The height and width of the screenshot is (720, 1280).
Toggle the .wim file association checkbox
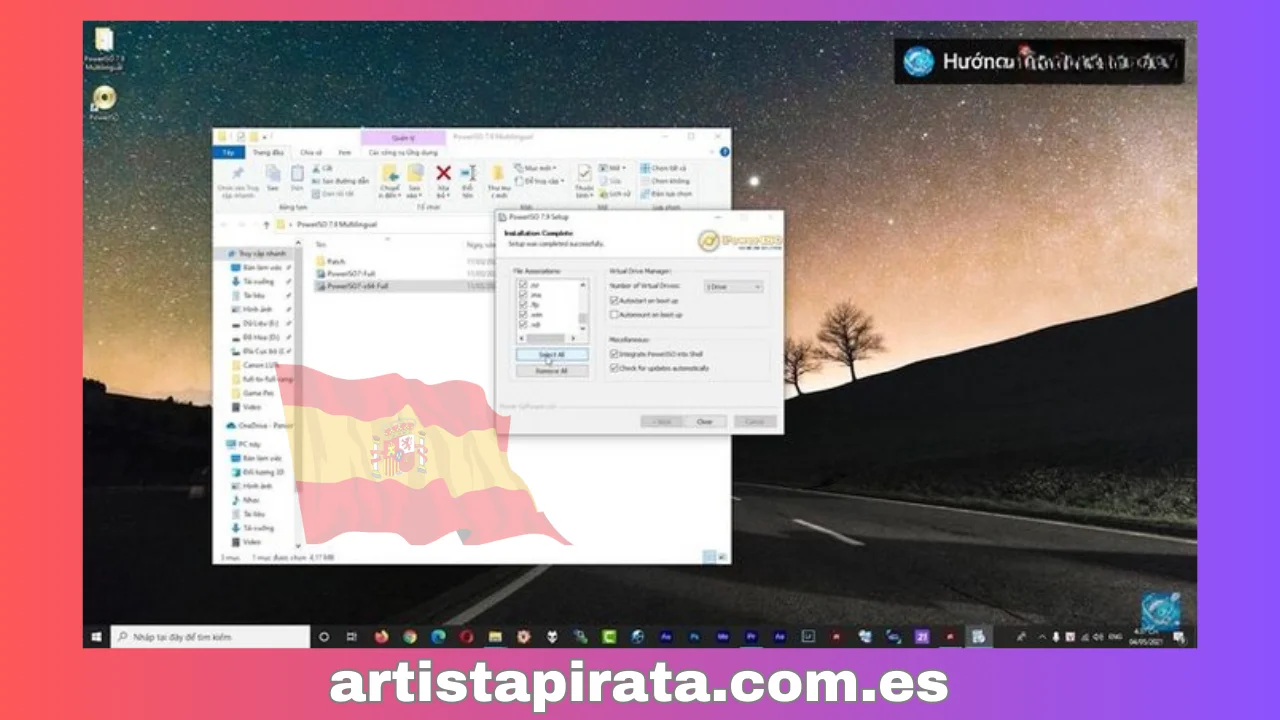(523, 314)
